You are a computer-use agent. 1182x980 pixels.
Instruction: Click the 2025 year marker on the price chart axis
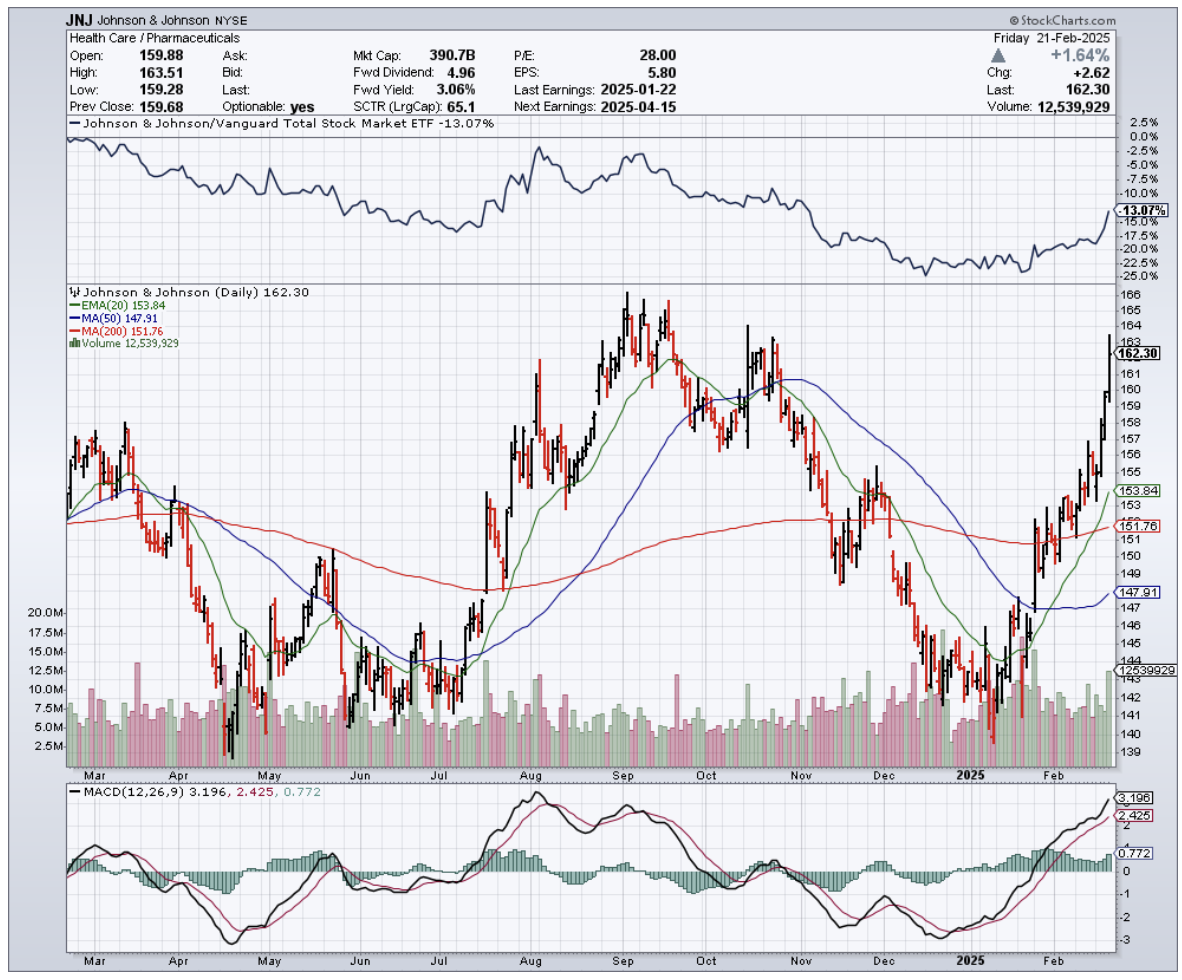tap(970, 774)
